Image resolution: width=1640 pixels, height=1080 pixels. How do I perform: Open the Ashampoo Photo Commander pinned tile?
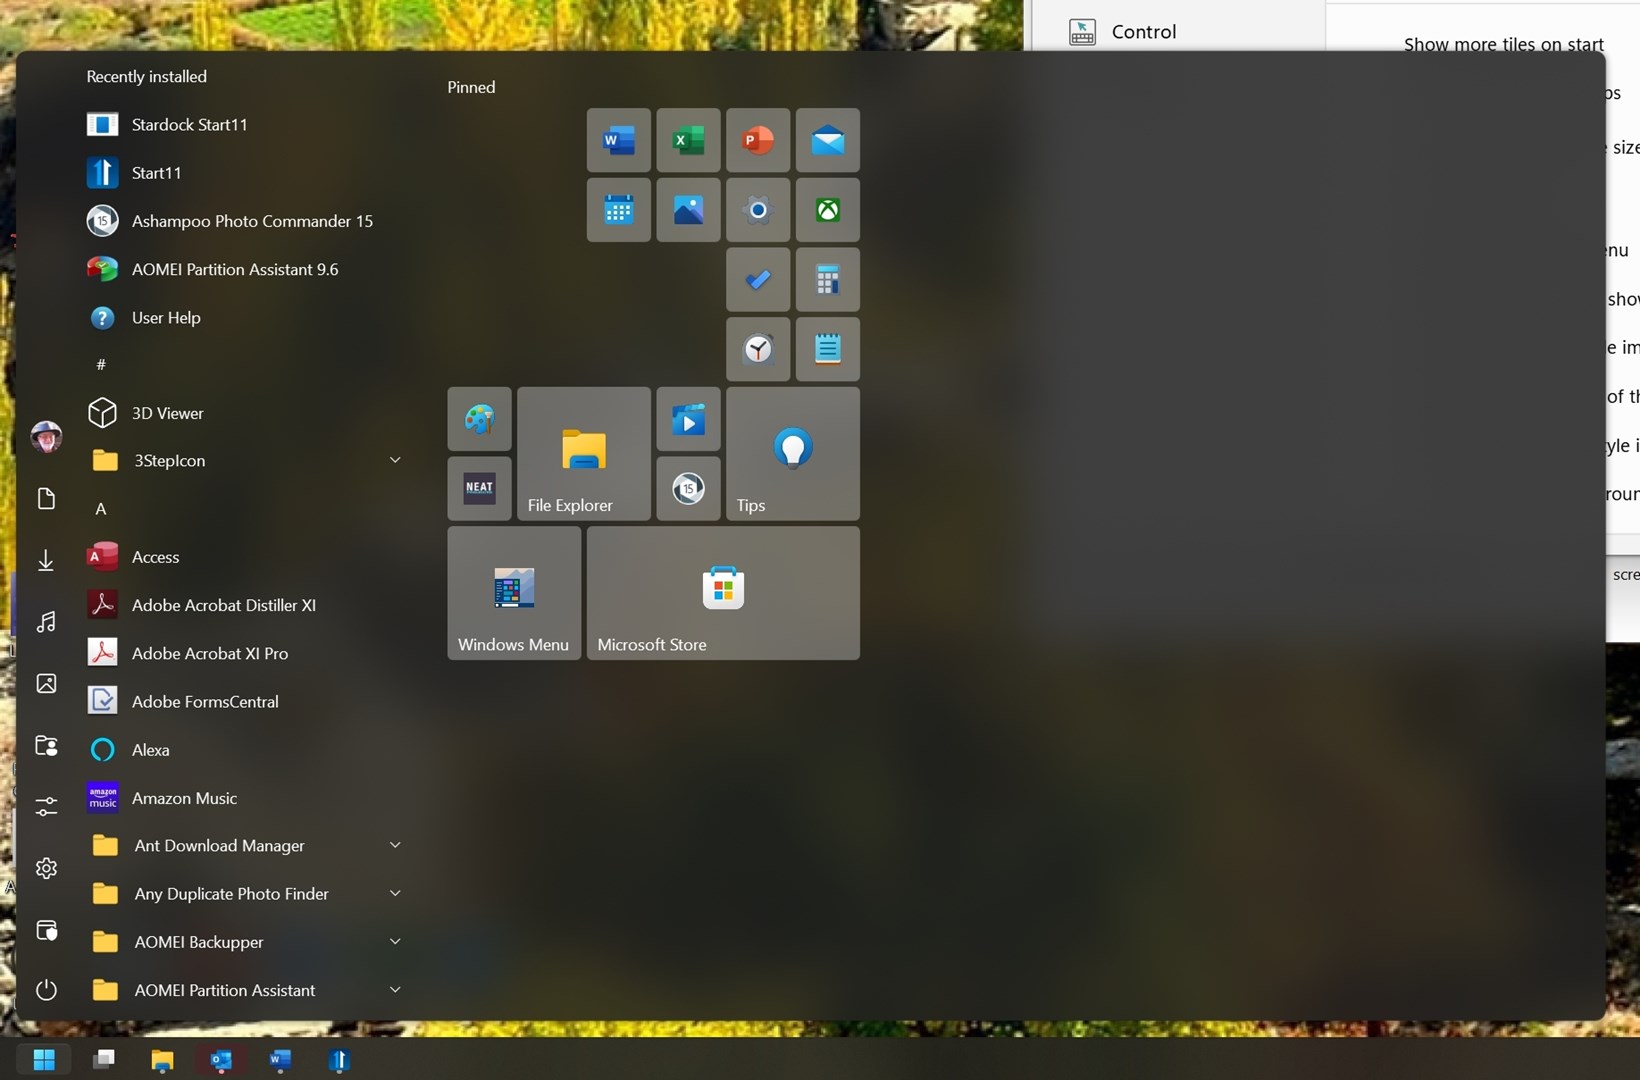(x=689, y=489)
